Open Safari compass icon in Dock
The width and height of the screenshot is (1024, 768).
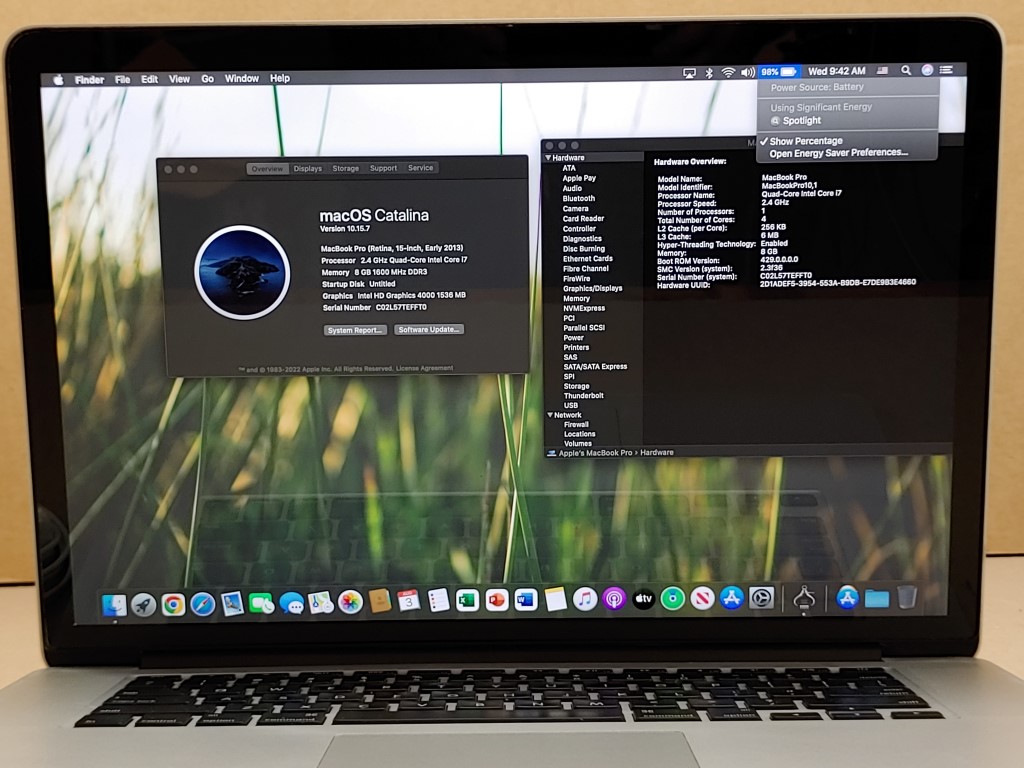click(203, 604)
